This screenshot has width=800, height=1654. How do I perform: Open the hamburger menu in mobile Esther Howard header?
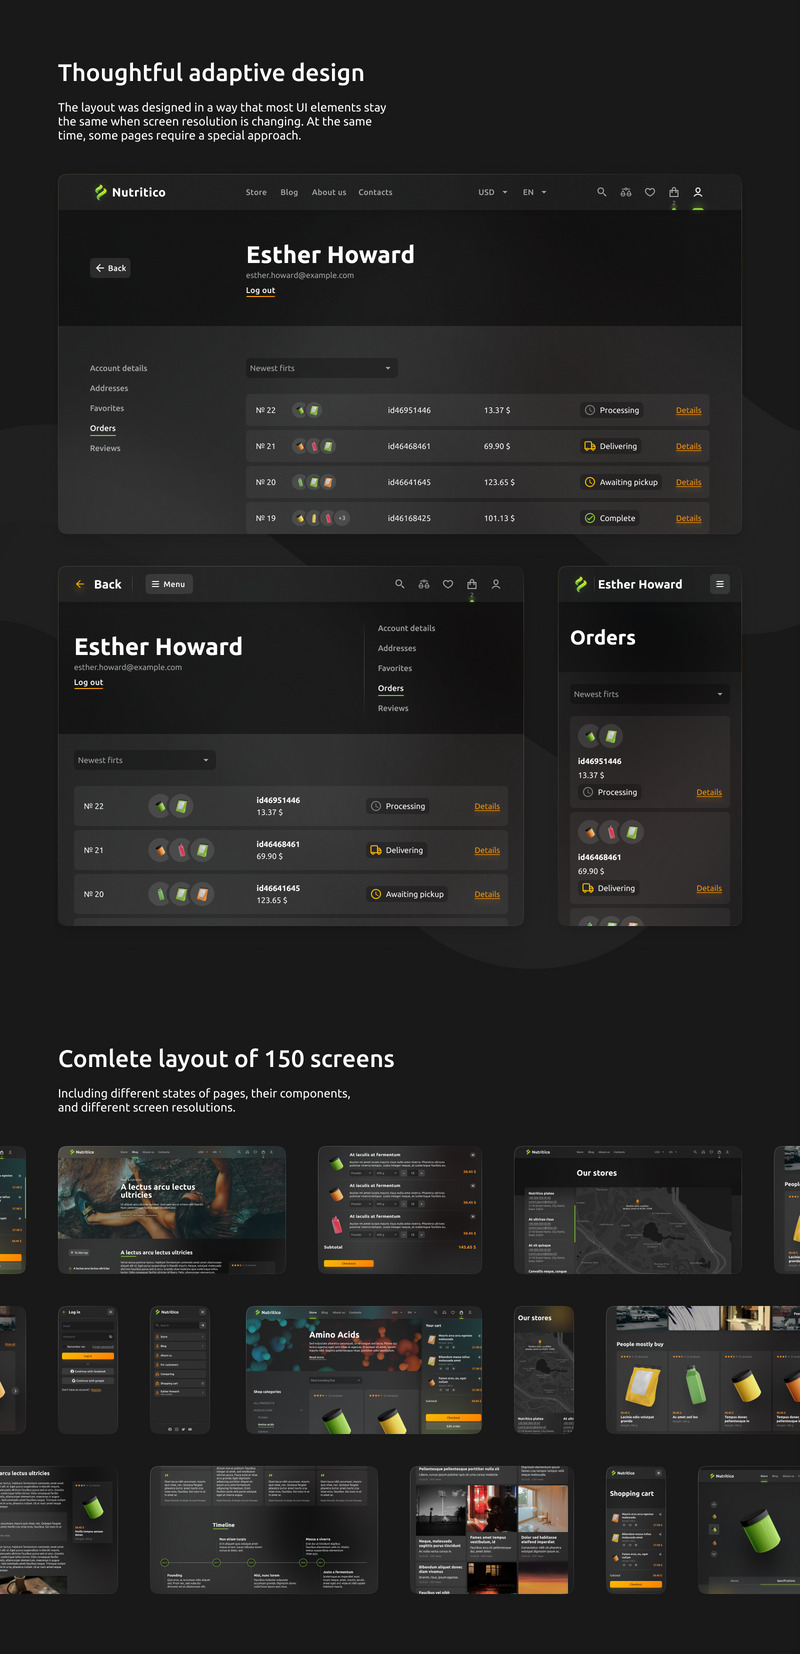tap(720, 584)
